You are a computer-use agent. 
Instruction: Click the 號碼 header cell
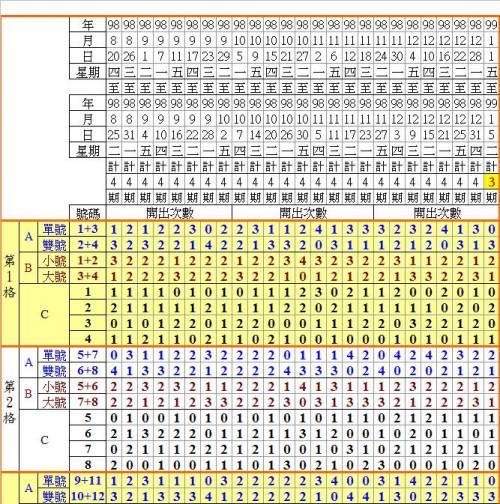click(x=88, y=213)
